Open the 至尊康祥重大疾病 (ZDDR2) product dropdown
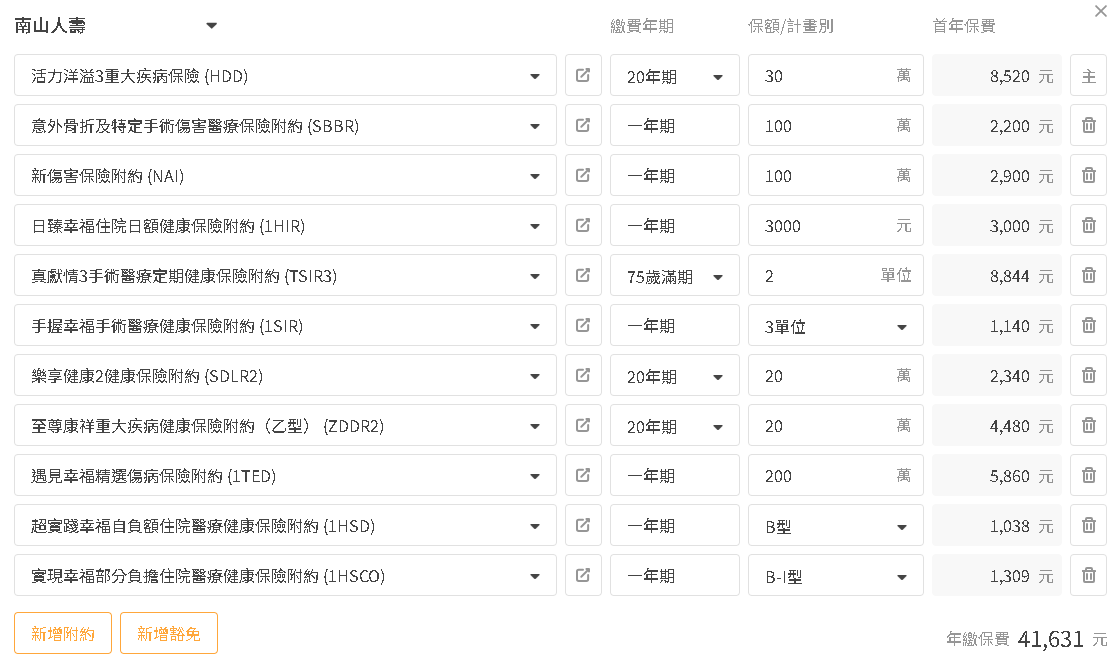The width and height of the screenshot is (1119, 658). tap(536, 427)
